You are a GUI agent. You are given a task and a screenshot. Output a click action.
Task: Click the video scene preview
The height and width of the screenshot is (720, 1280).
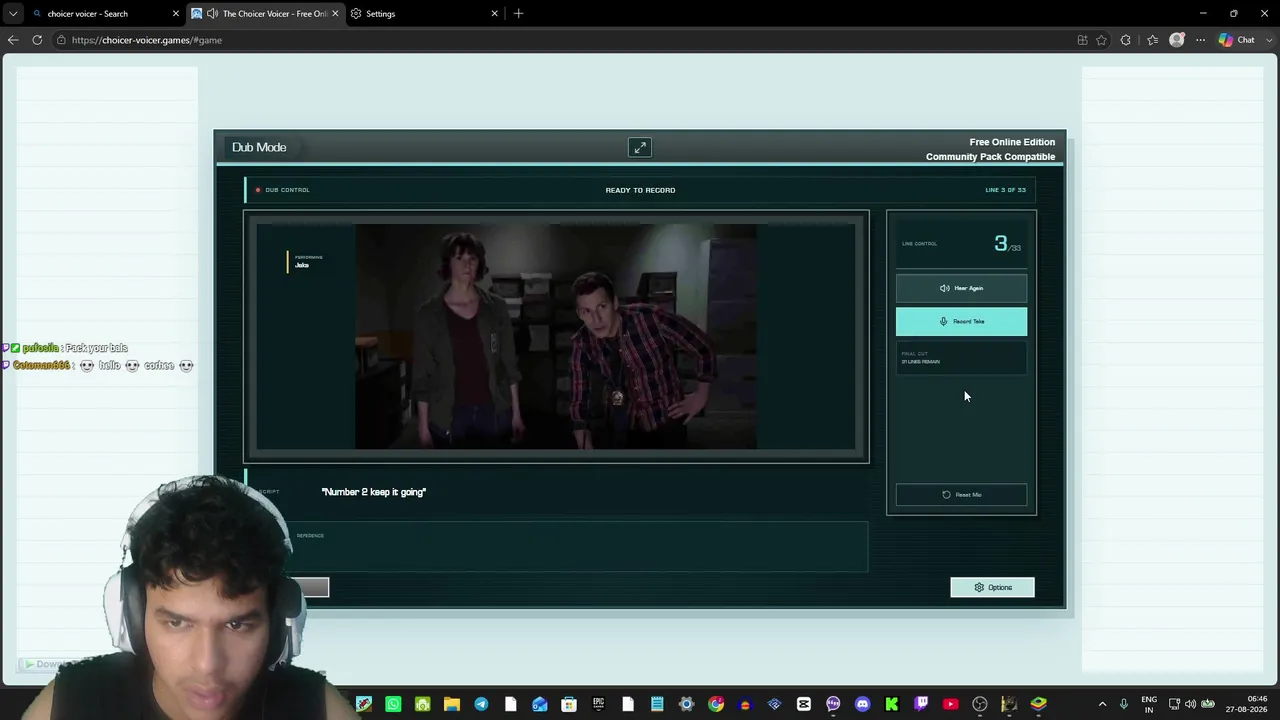coord(556,337)
